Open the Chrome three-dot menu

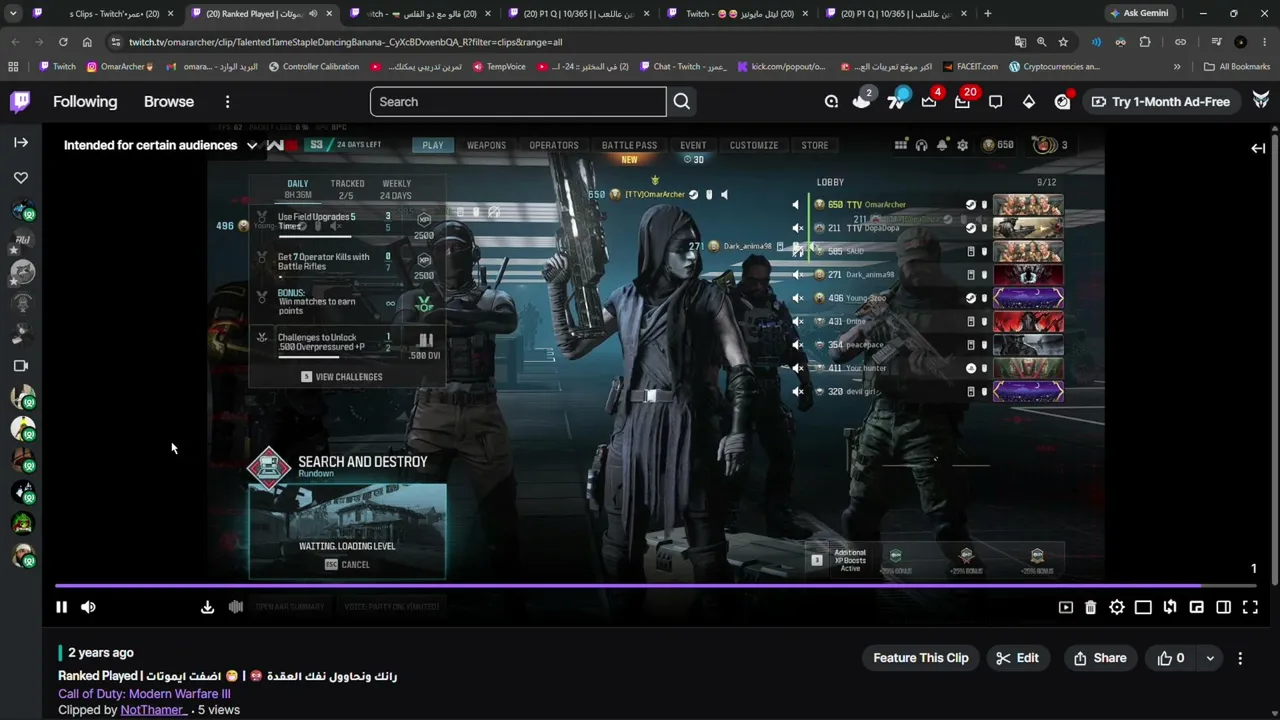click(1264, 42)
